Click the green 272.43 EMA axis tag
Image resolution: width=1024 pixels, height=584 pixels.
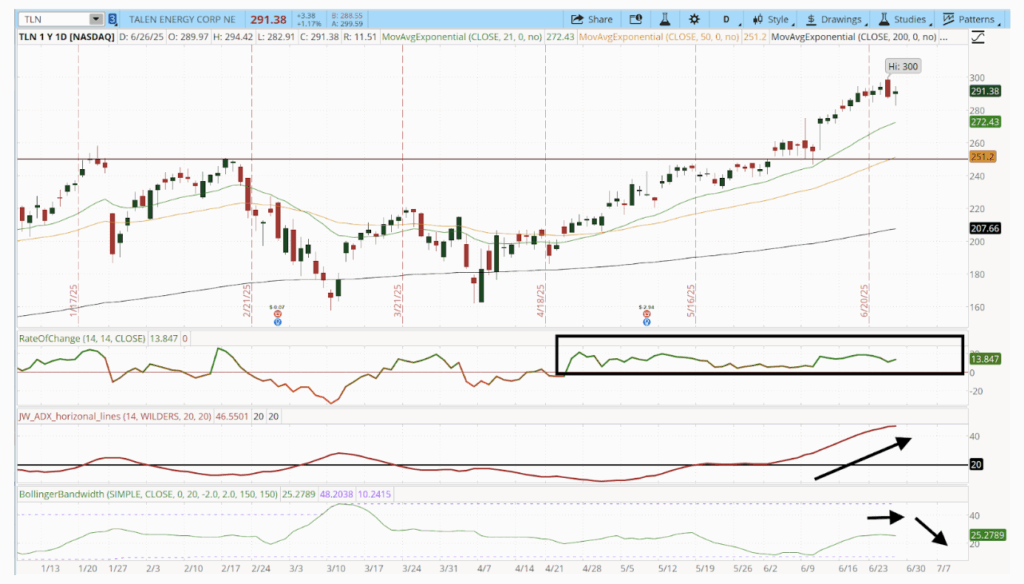tap(985, 122)
